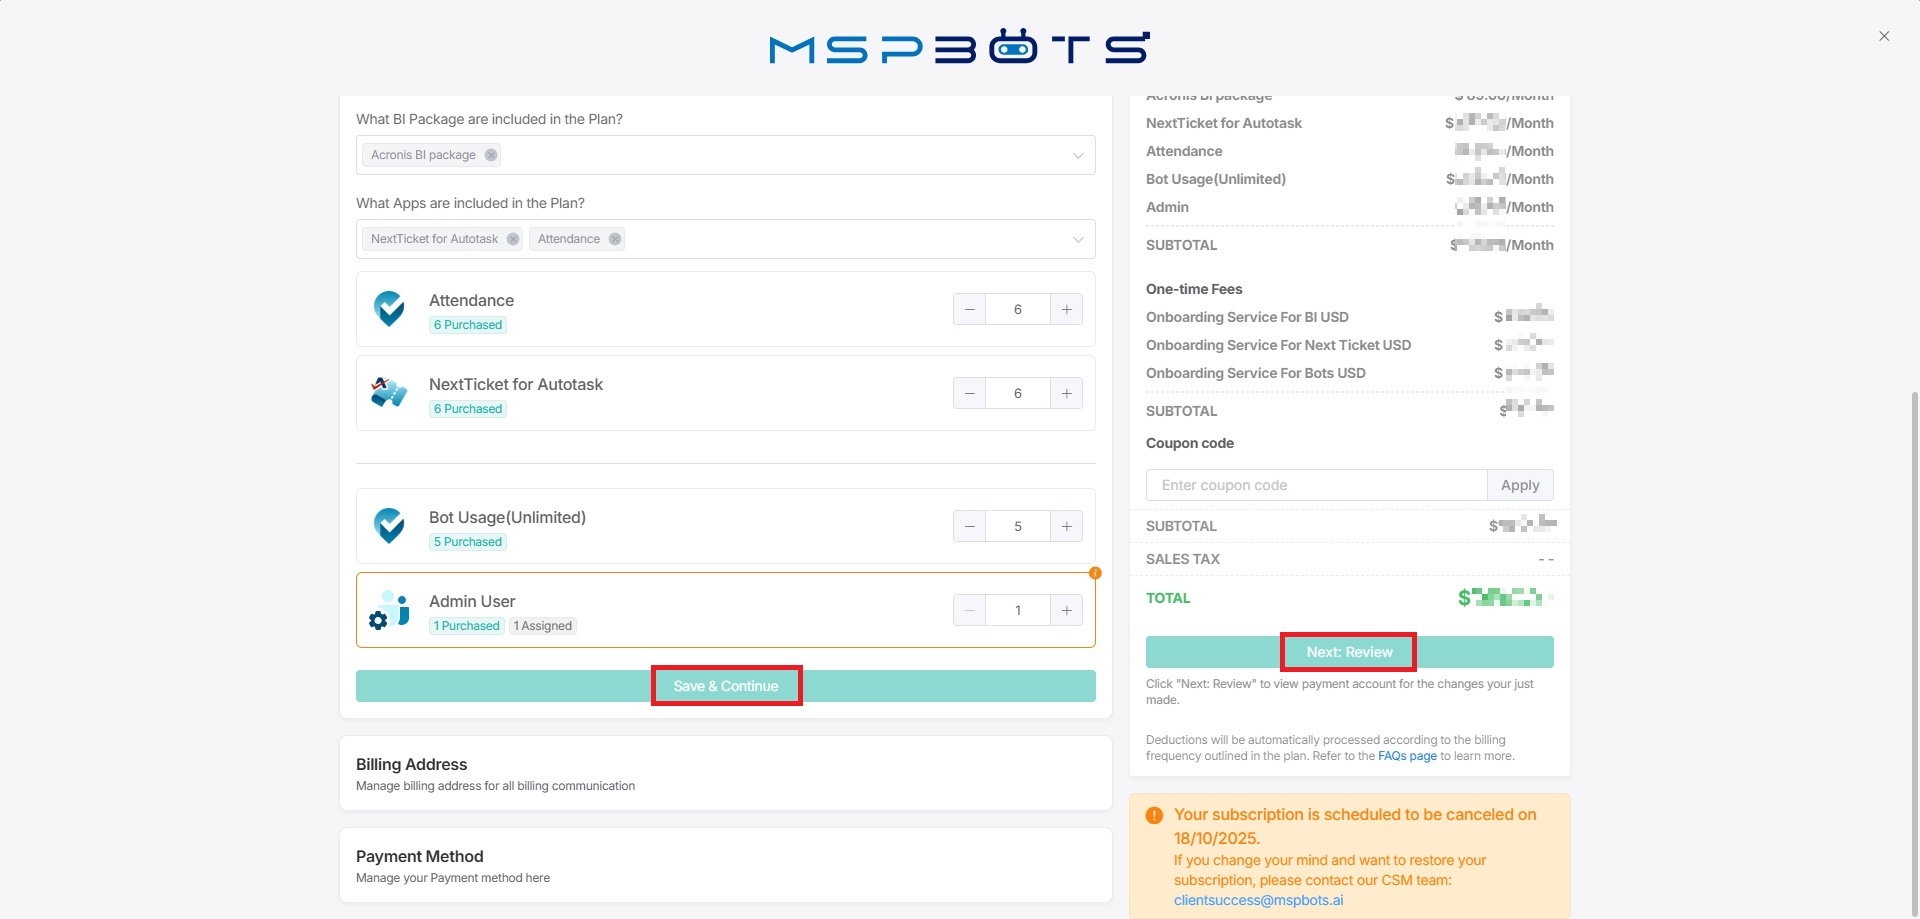
Task: Click the Save & Continue button
Action: tap(726, 686)
